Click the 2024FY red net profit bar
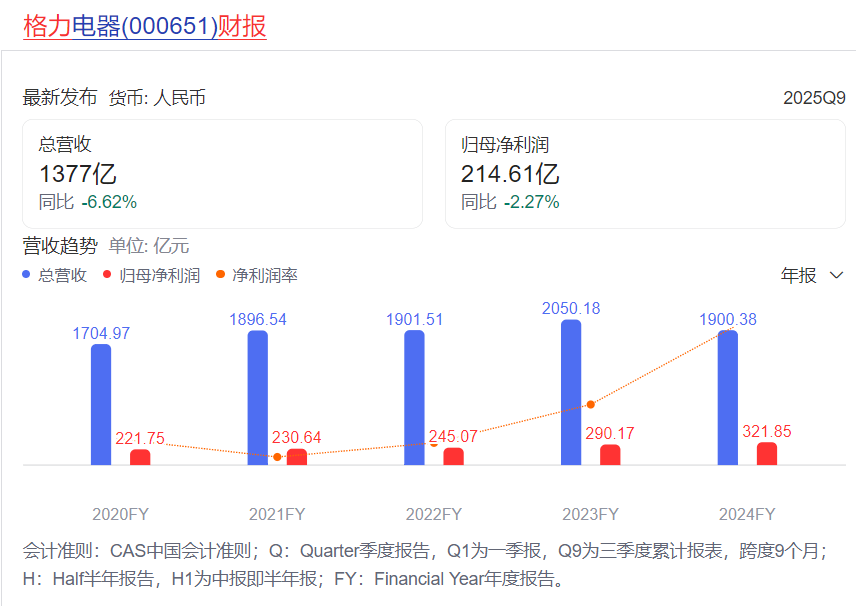 point(767,454)
